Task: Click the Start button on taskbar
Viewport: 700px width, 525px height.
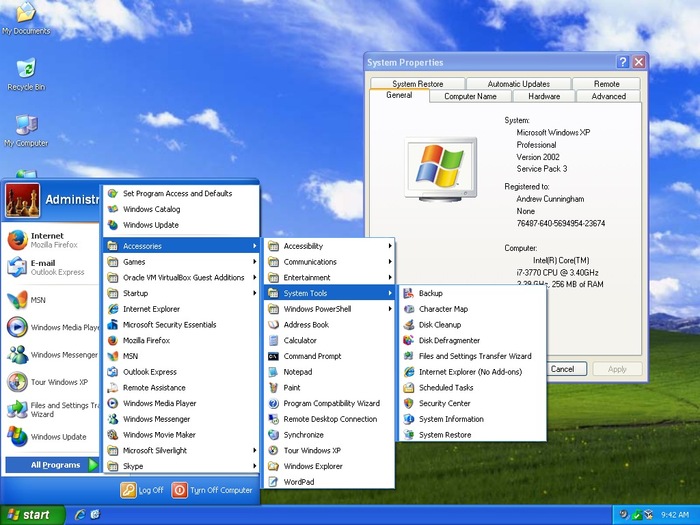Action: (30, 515)
